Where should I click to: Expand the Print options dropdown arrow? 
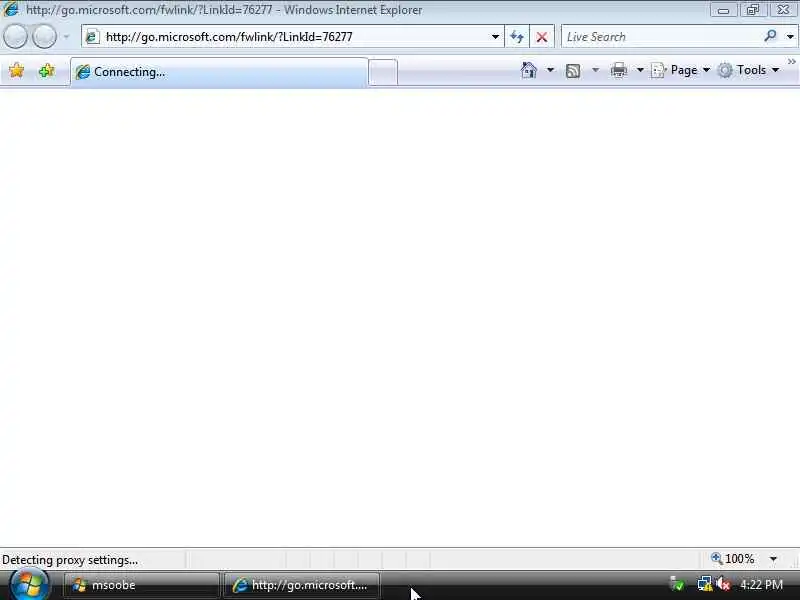pos(640,70)
